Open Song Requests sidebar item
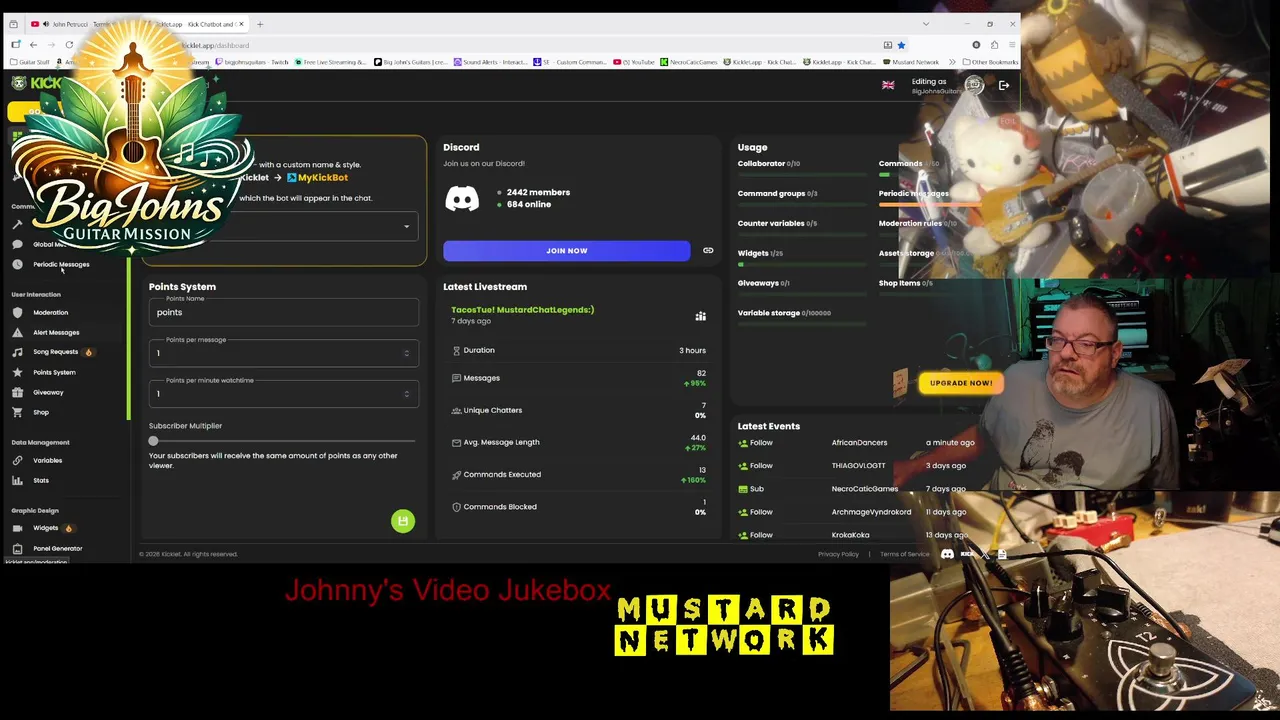This screenshot has width=1280, height=720. tap(55, 352)
